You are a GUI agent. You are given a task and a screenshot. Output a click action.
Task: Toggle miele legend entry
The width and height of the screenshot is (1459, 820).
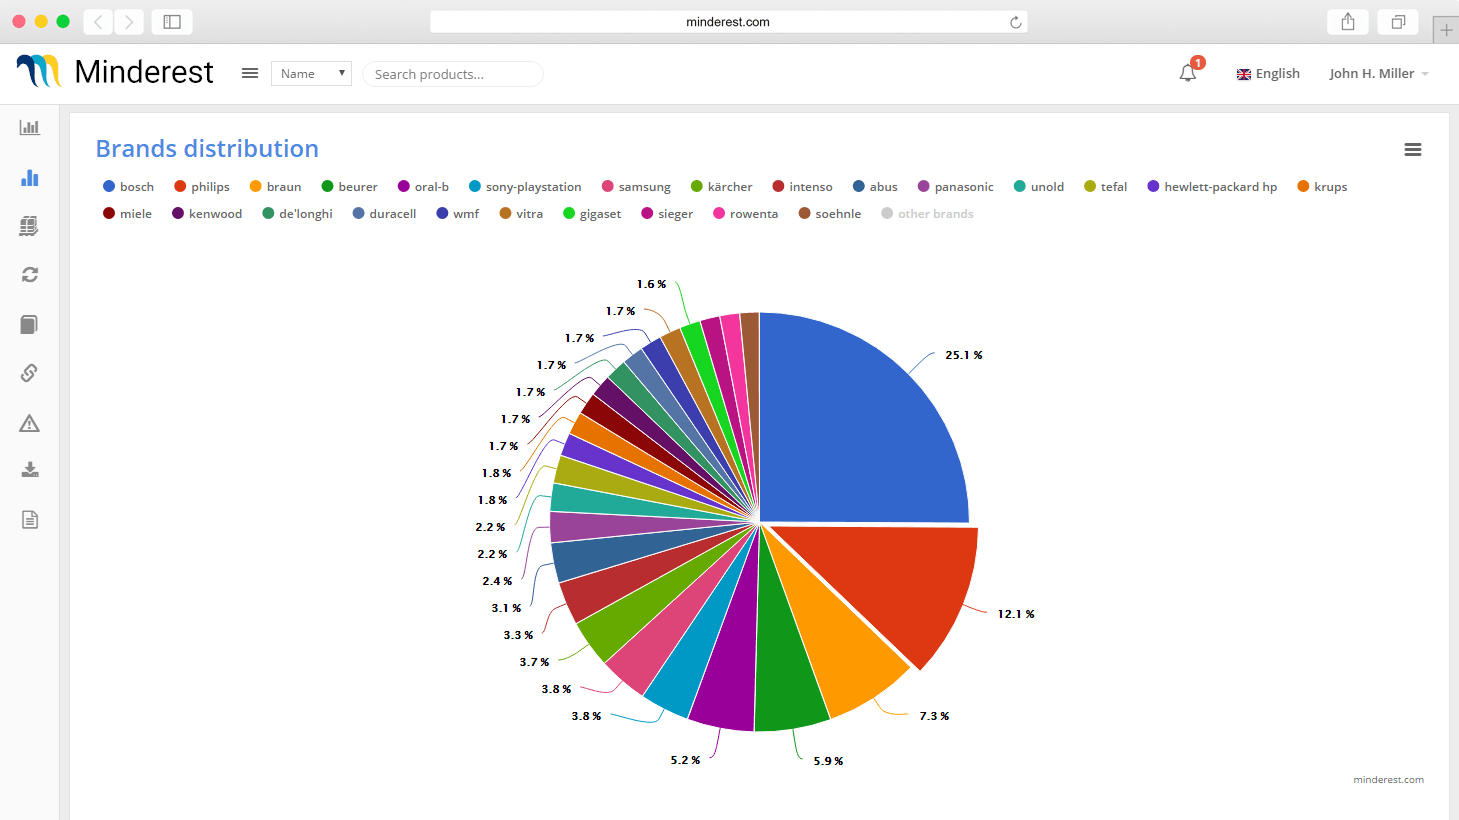tap(128, 214)
